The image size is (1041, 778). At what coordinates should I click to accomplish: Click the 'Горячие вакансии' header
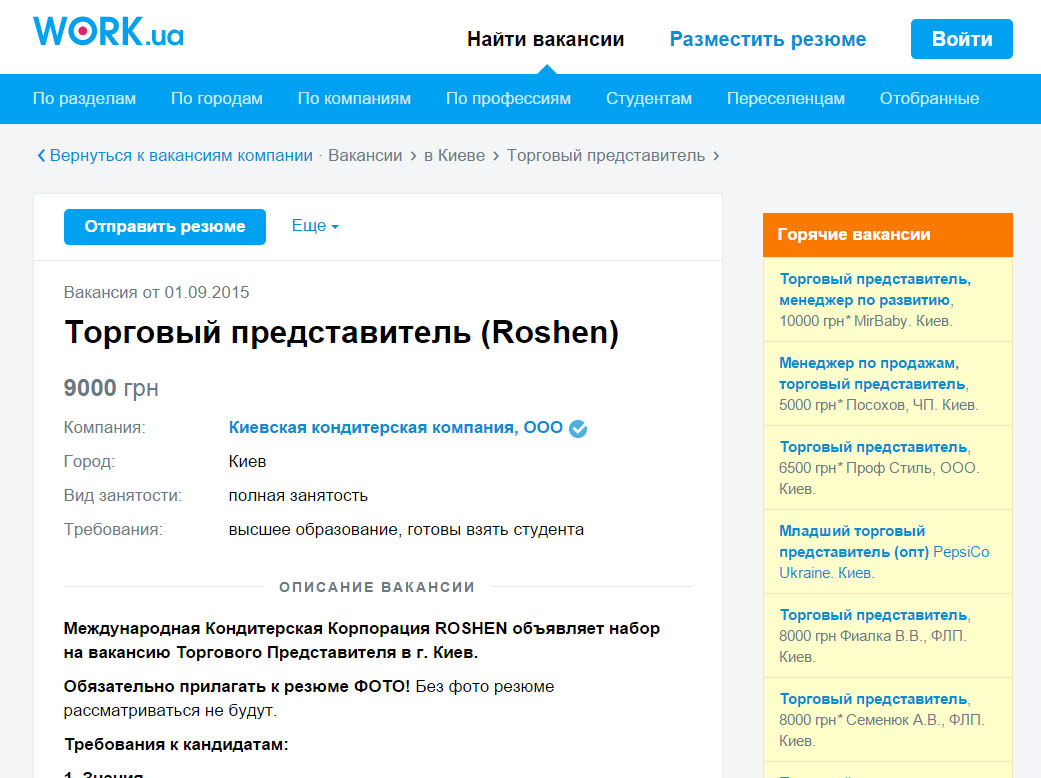(888, 235)
